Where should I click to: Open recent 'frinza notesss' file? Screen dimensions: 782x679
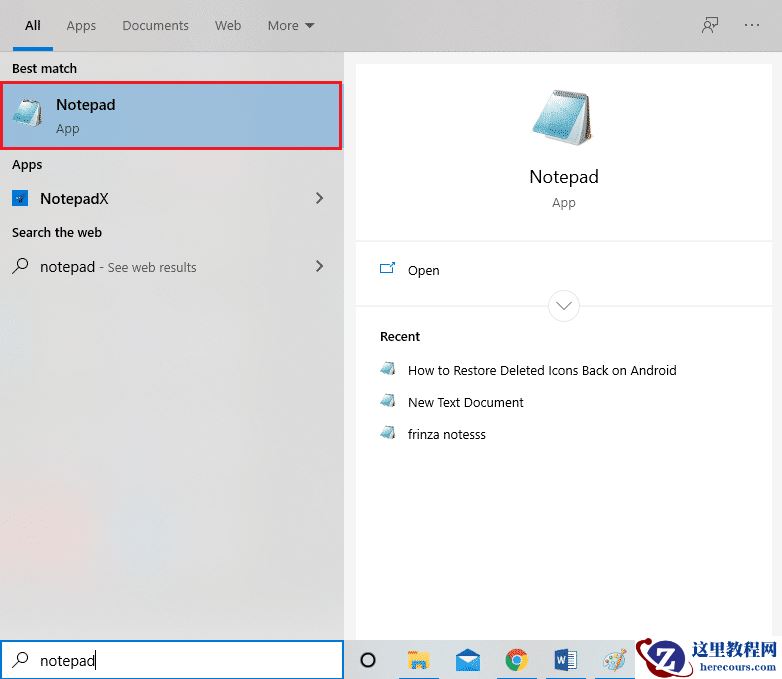click(x=446, y=434)
